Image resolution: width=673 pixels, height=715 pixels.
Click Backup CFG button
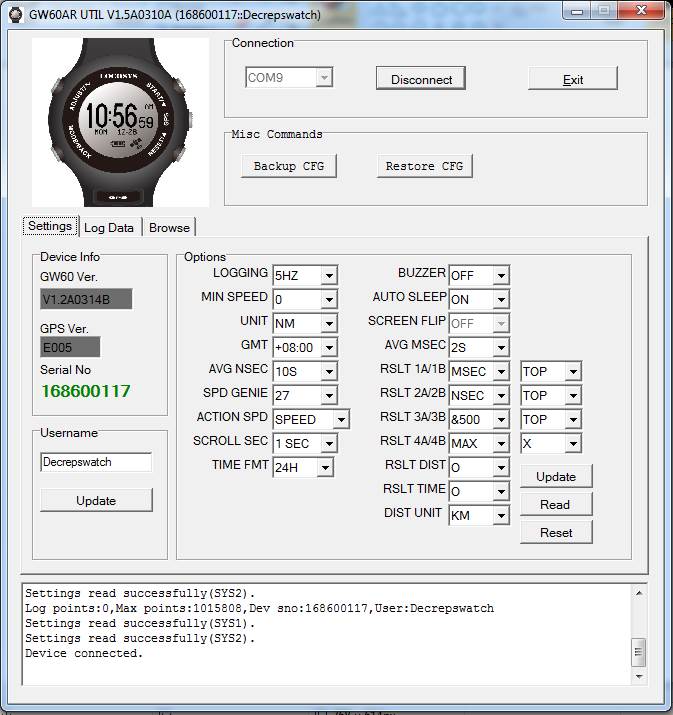pyautogui.click(x=288, y=166)
